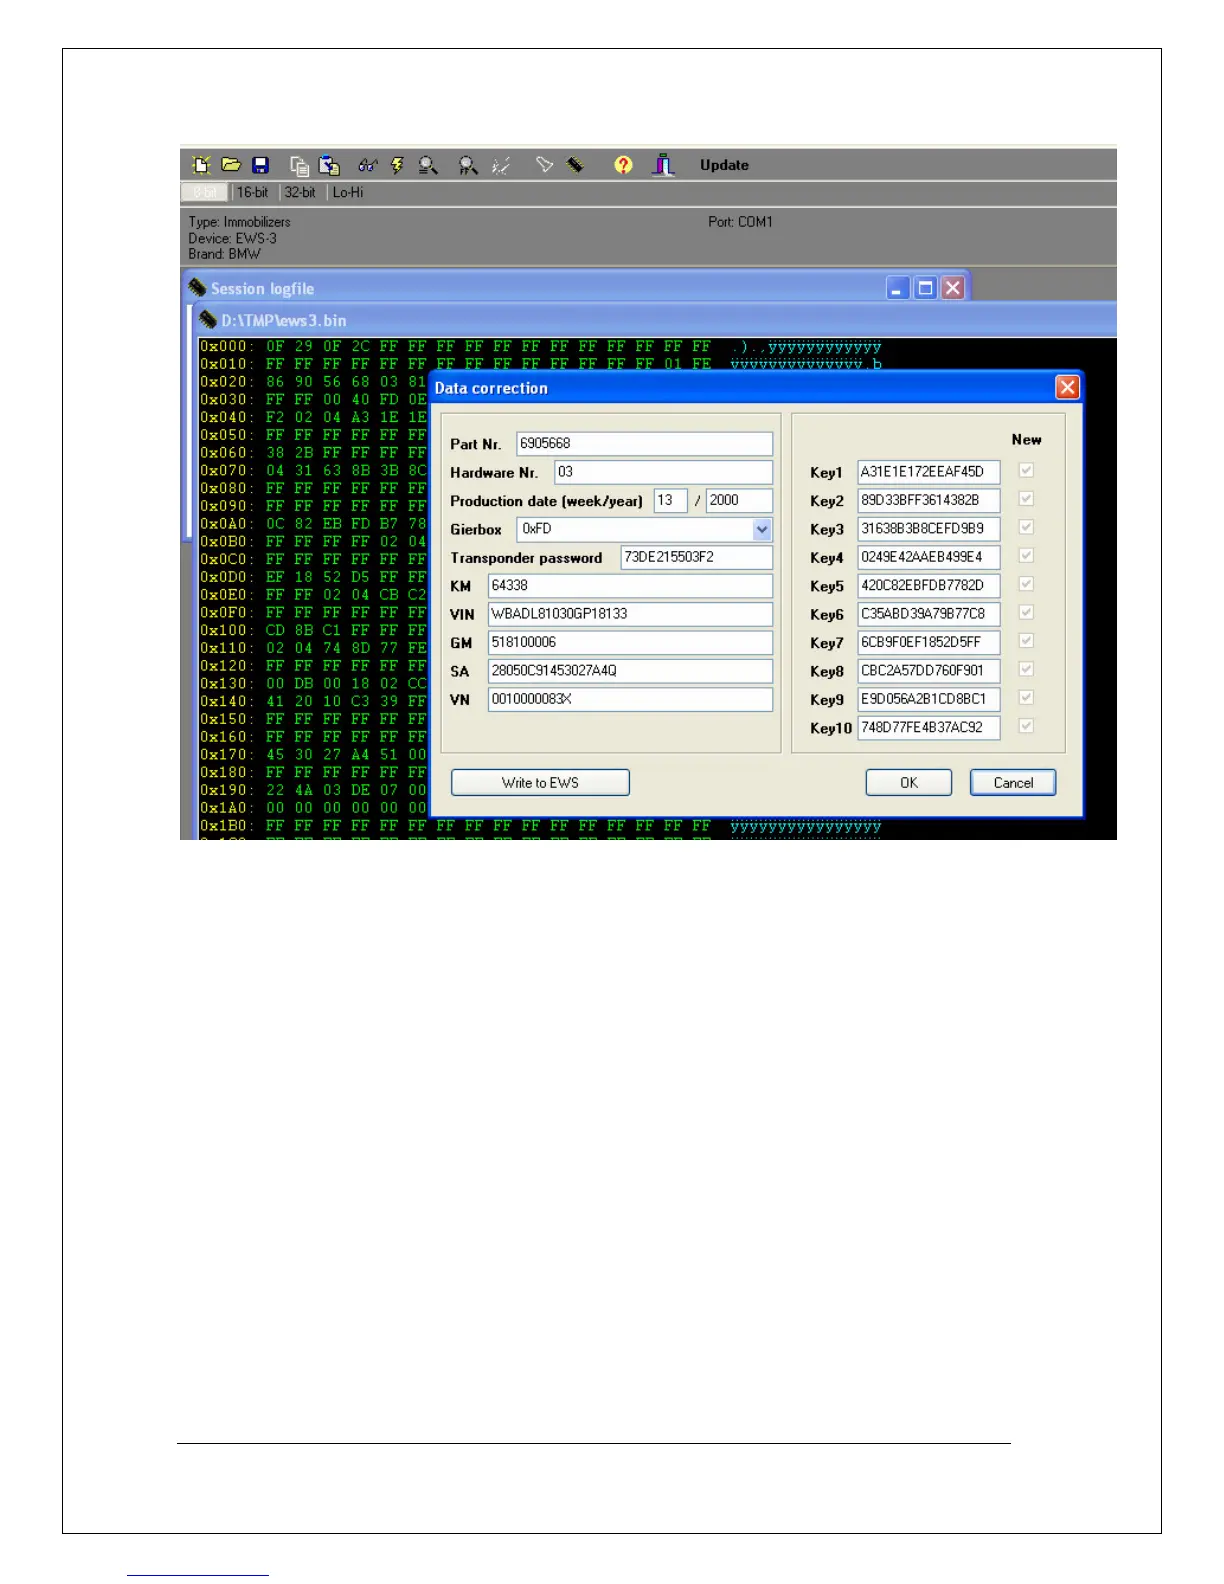
Task: Open help with the question mark icon
Action: (x=623, y=165)
